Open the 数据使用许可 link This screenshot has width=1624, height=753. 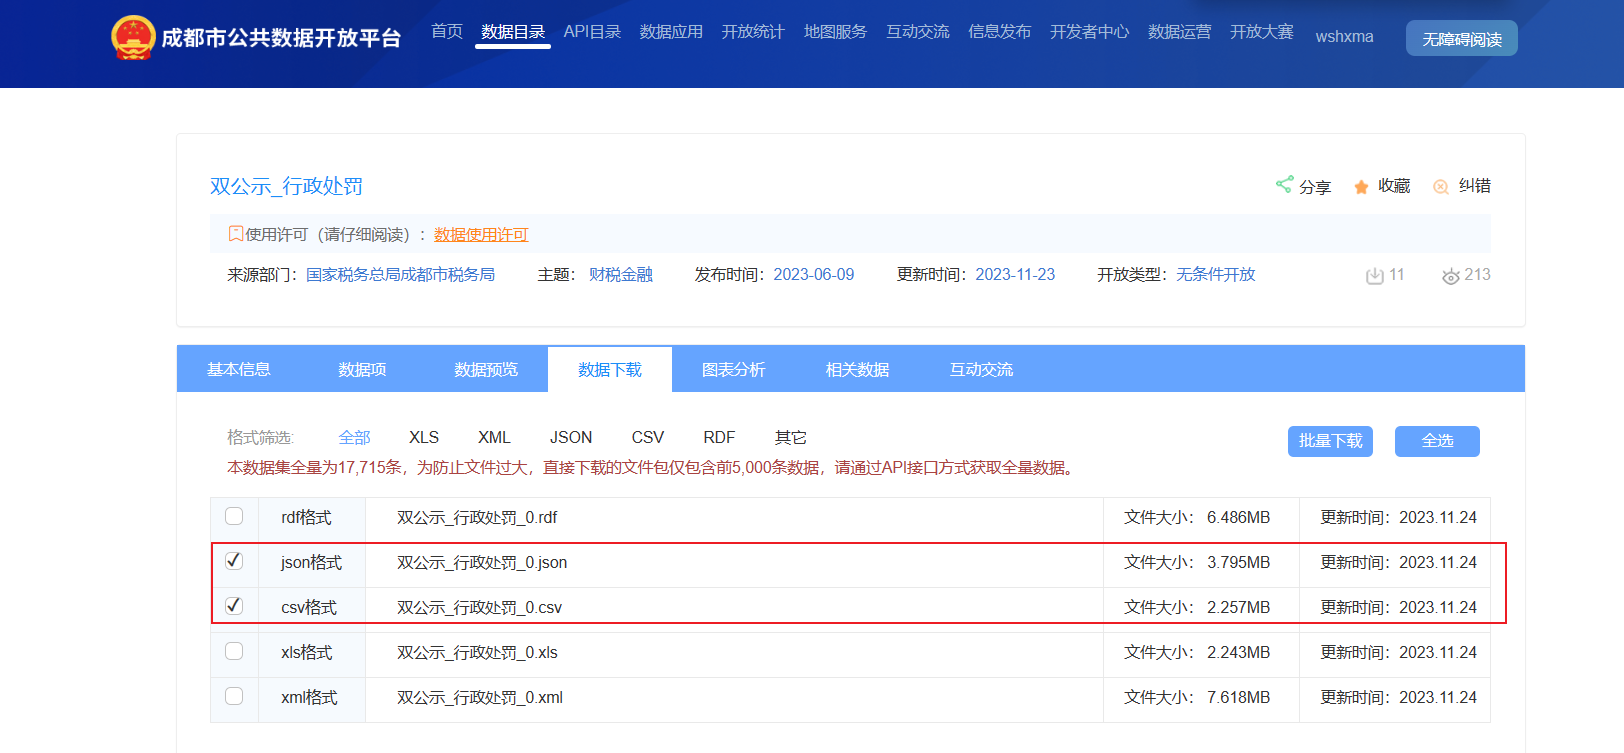click(x=481, y=234)
